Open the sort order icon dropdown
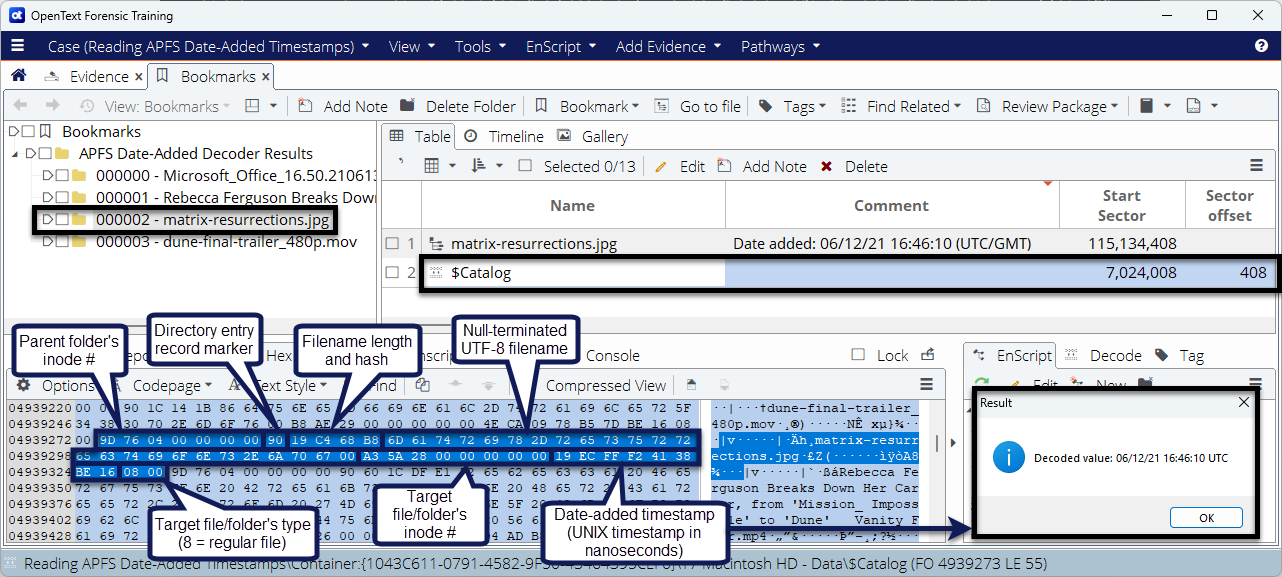Image resolution: width=1282 pixels, height=577 pixels. click(x=485, y=166)
